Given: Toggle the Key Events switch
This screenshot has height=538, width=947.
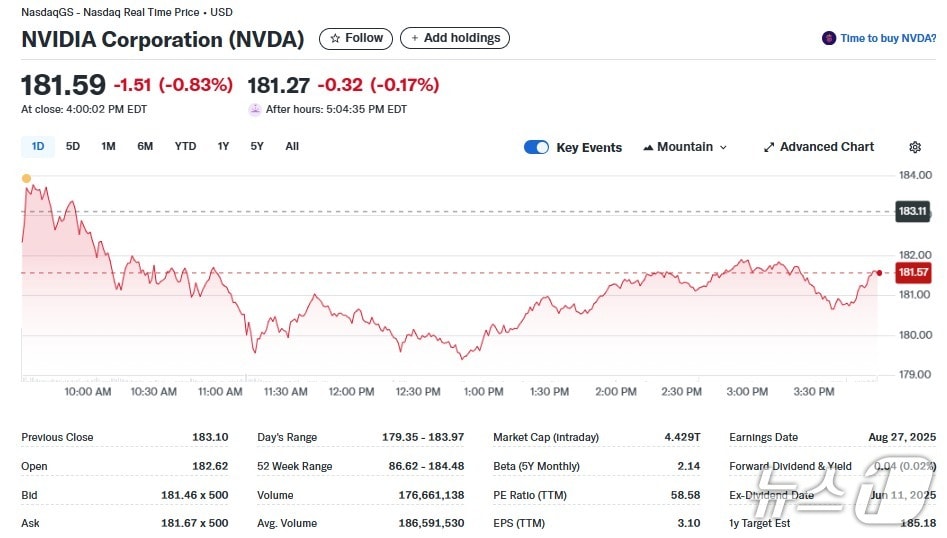Looking at the screenshot, I should [x=536, y=147].
